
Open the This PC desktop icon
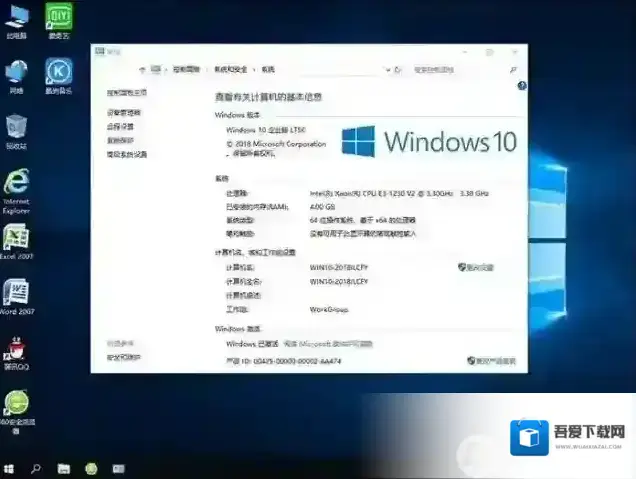click(x=16, y=19)
